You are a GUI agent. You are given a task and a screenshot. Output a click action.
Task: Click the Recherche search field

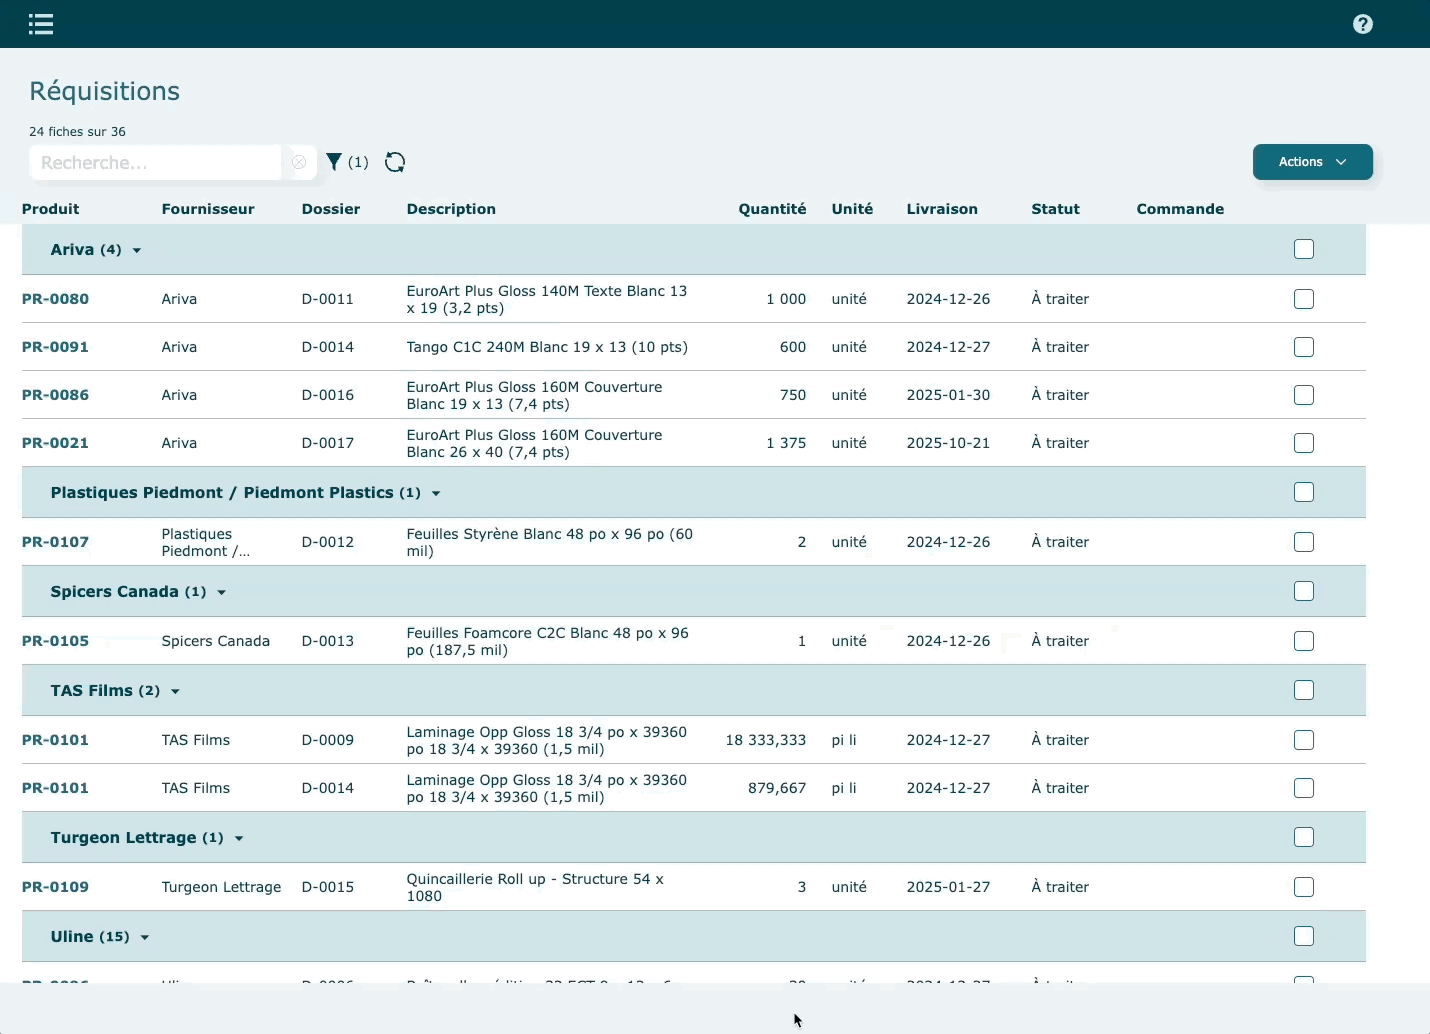155,162
